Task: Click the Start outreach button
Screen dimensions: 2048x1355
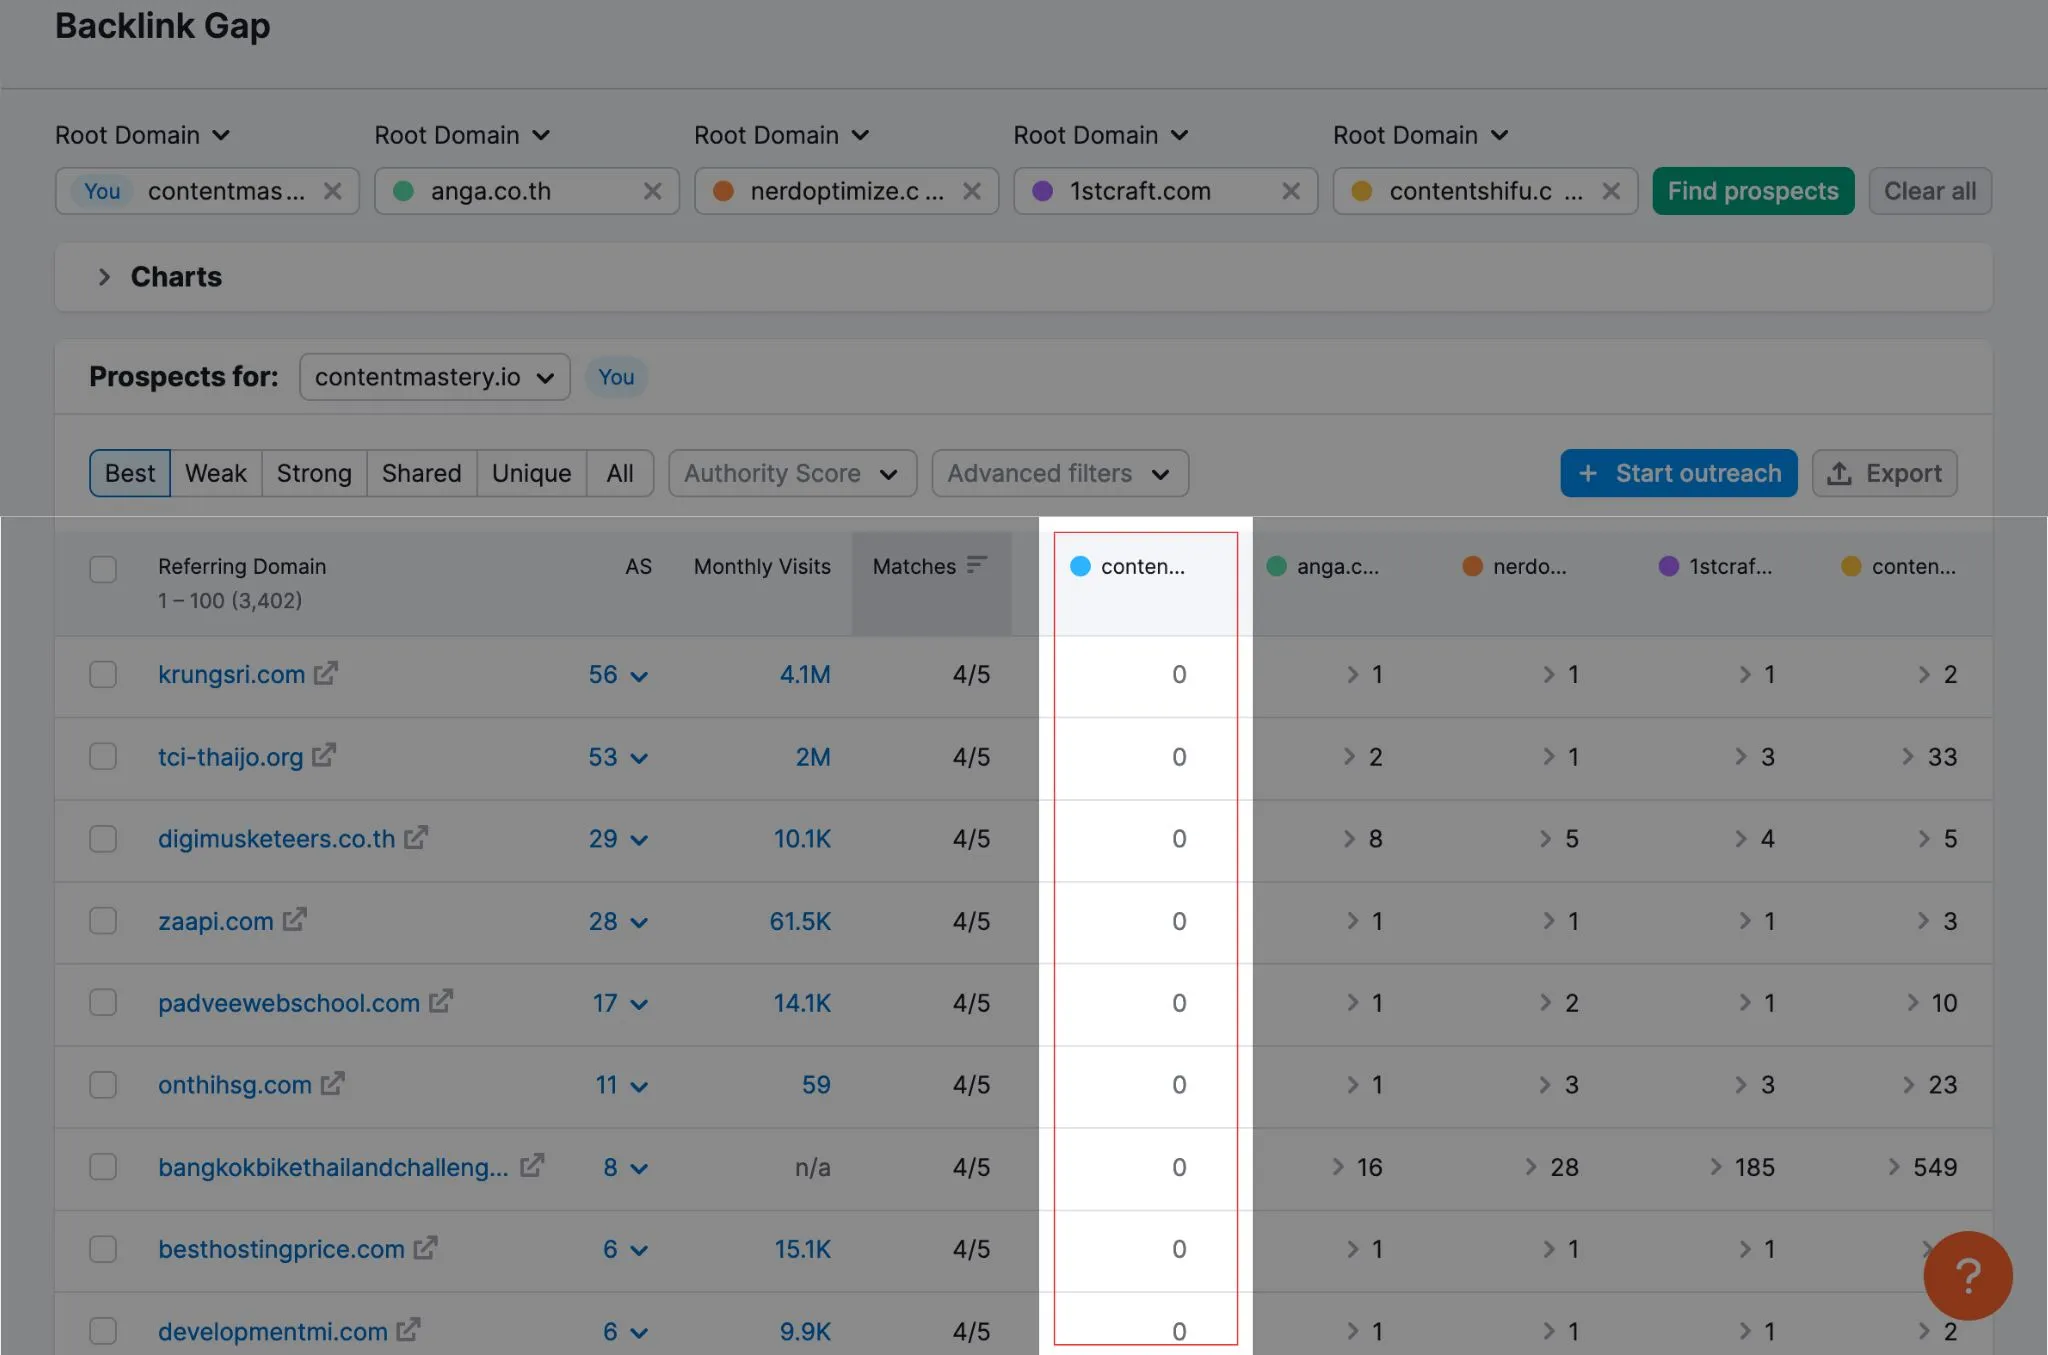Action: point(1679,473)
